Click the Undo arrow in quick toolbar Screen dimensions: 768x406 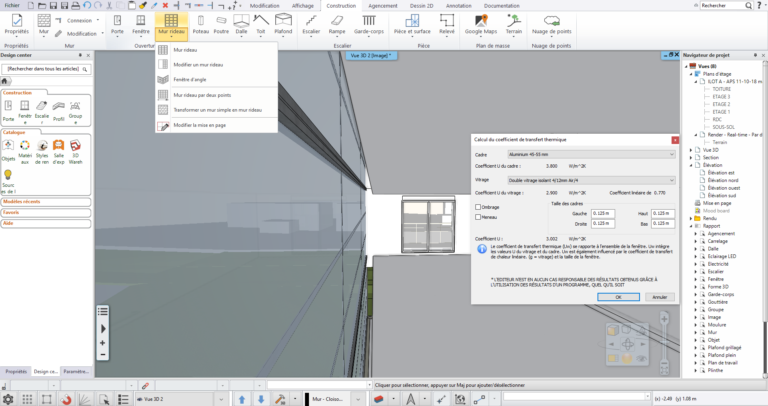pos(87,5)
